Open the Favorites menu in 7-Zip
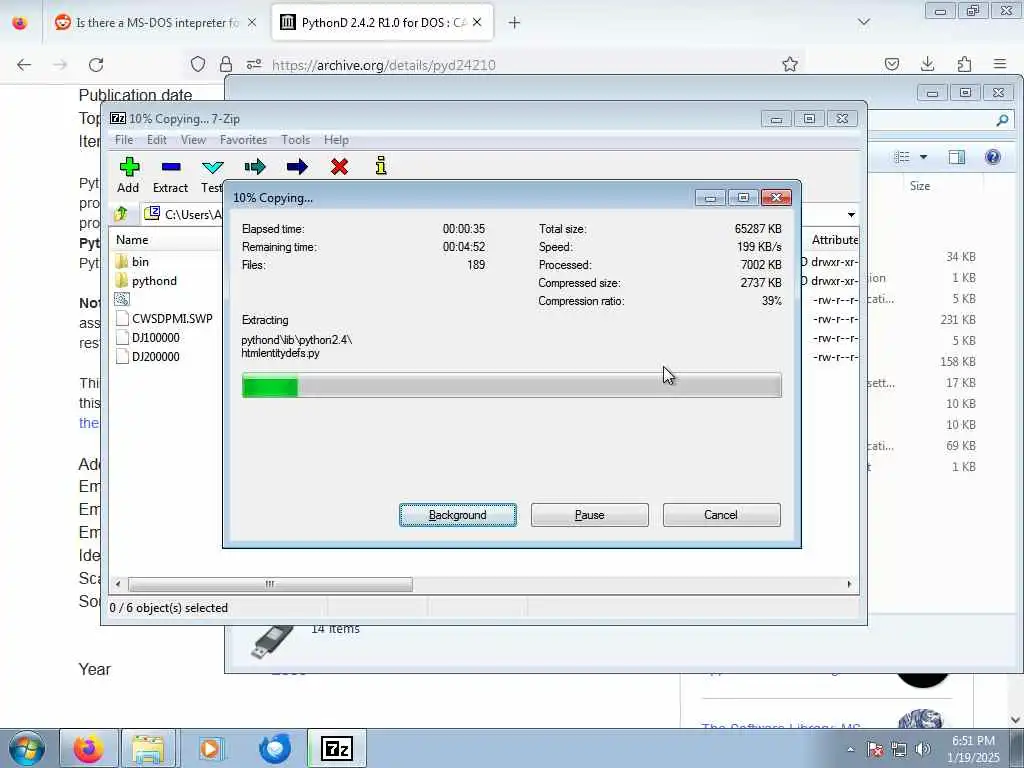This screenshot has height=768, width=1024. 244,140
